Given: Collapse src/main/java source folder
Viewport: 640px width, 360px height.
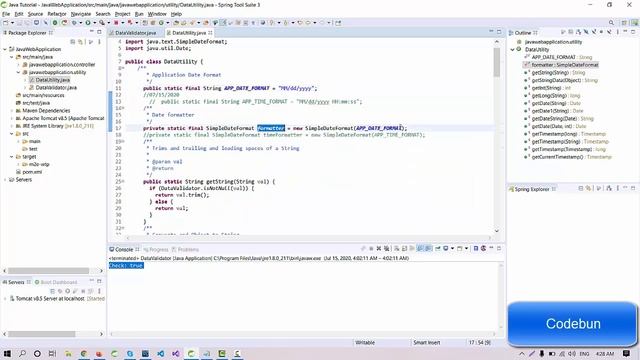Looking at the screenshot, I should [x=12, y=57].
